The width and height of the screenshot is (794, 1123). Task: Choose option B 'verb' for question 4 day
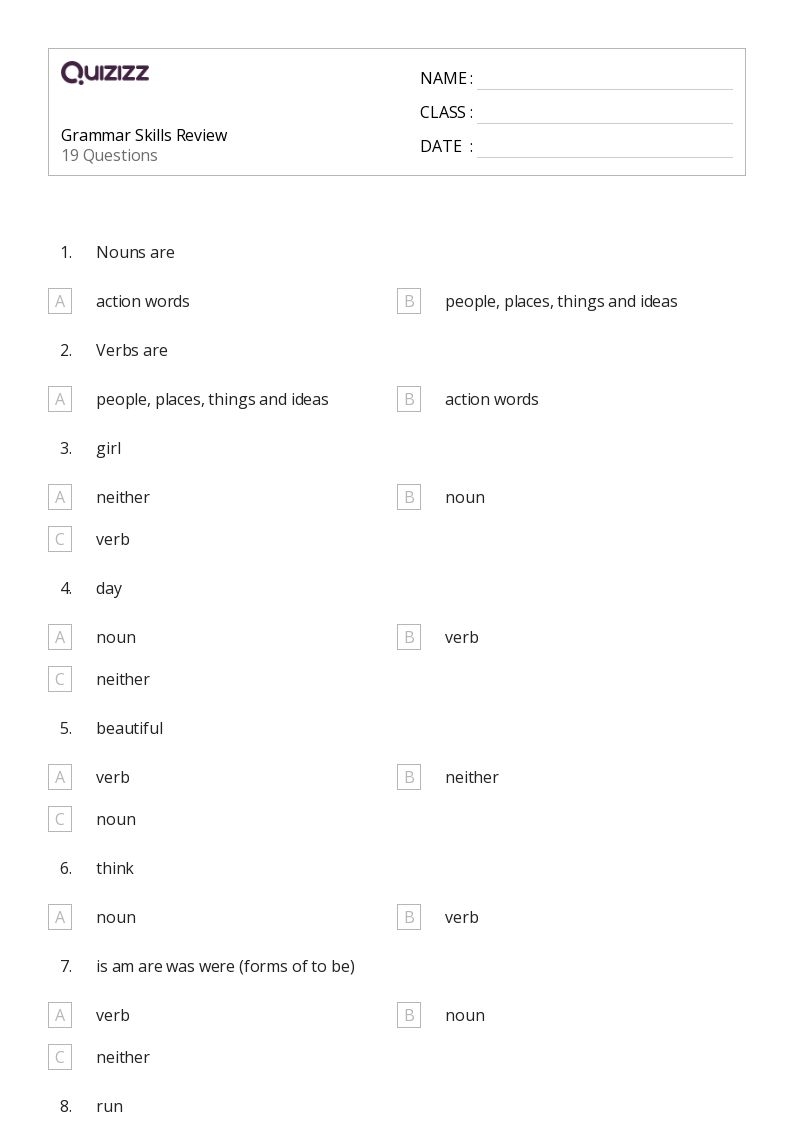(x=409, y=637)
